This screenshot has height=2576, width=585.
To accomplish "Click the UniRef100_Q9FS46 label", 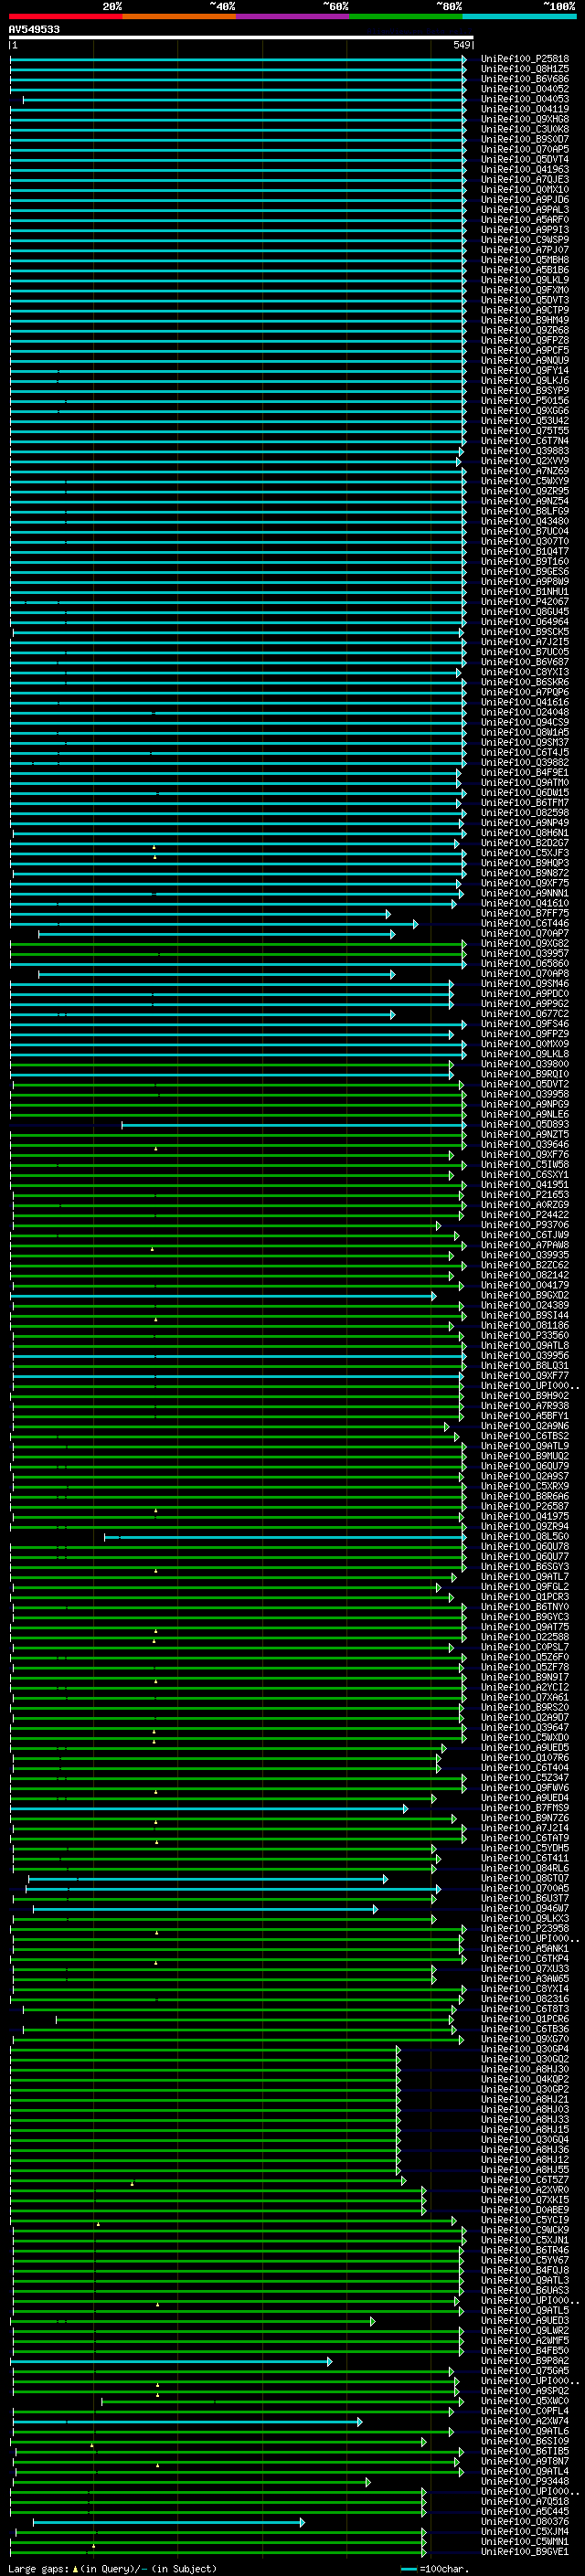I will coord(525,1024).
